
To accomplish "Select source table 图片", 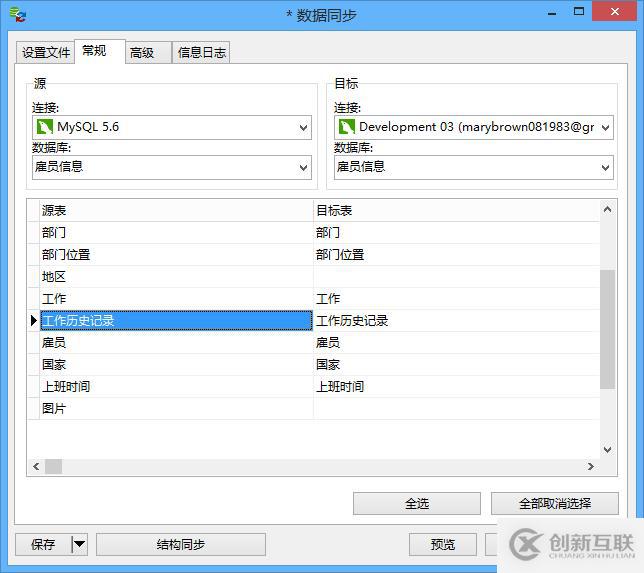I will pos(177,408).
